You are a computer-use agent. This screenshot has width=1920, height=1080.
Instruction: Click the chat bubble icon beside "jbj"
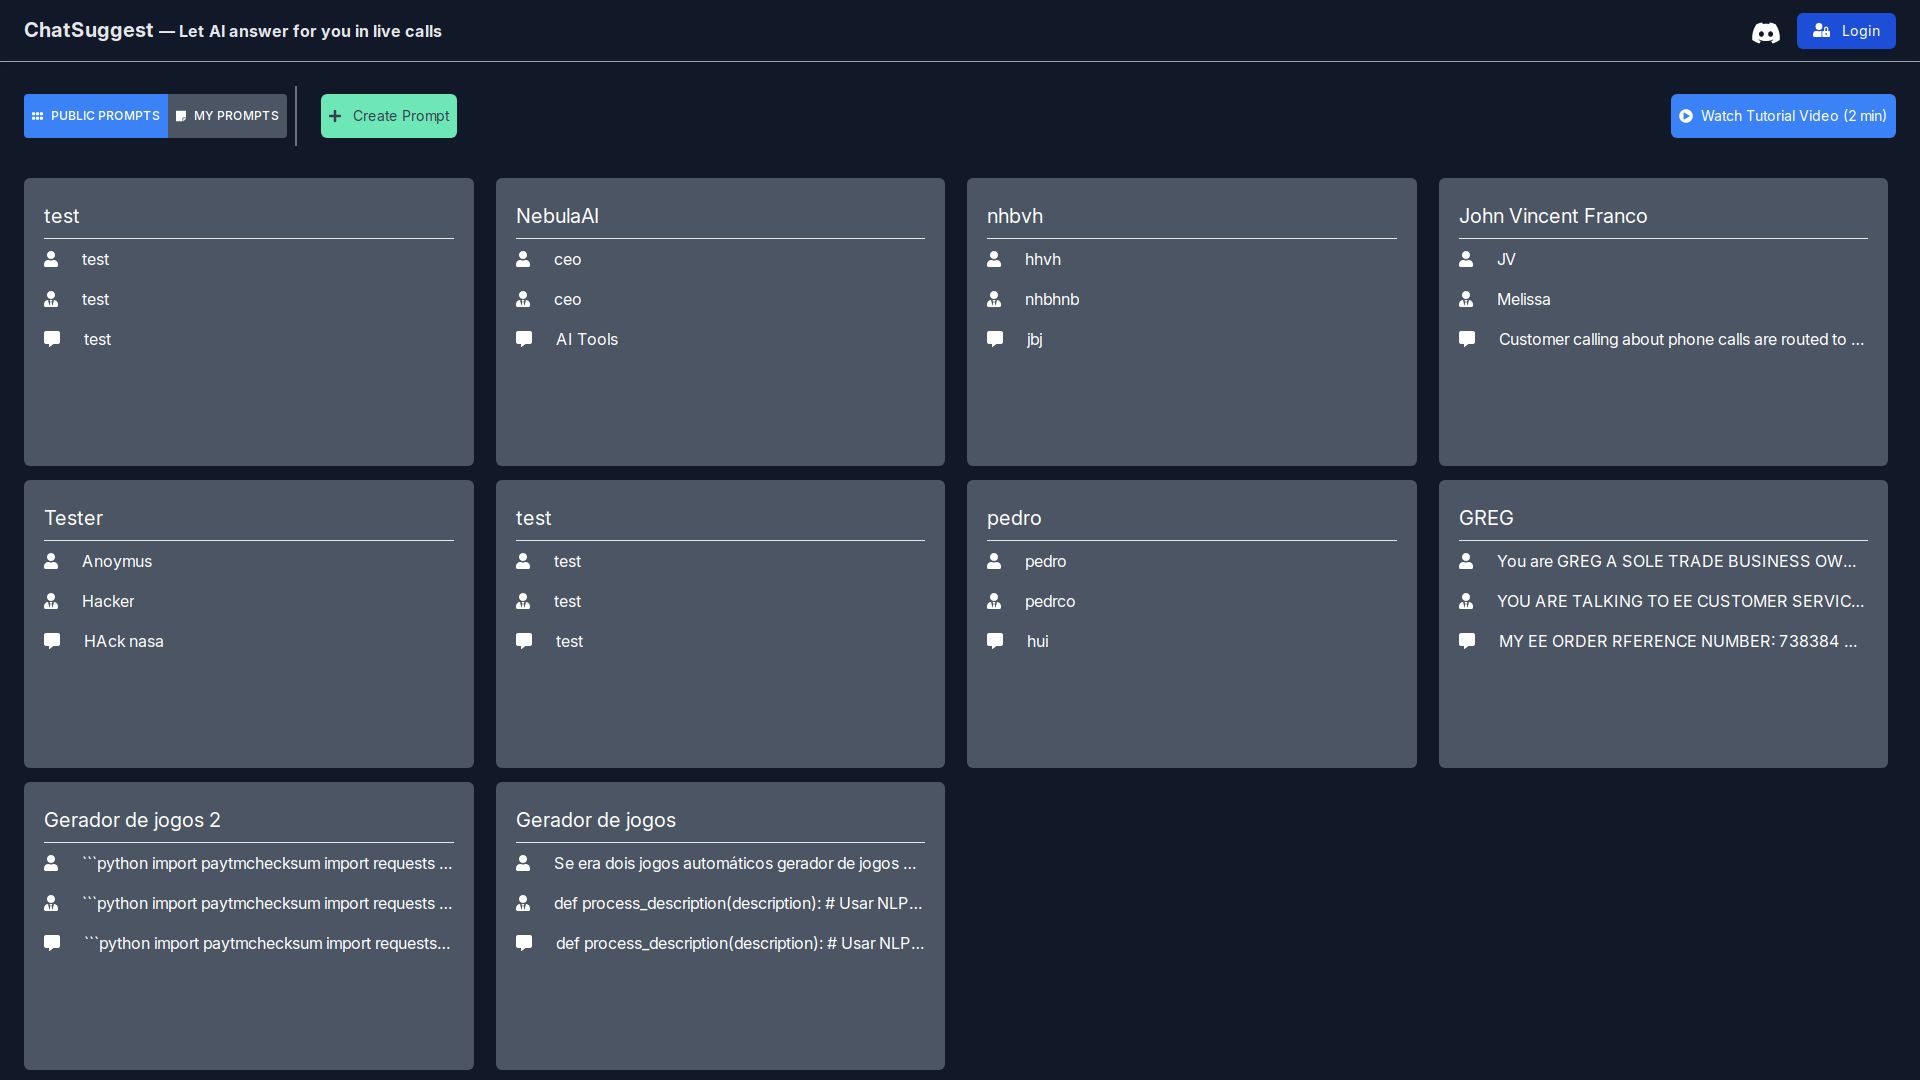[995, 339]
